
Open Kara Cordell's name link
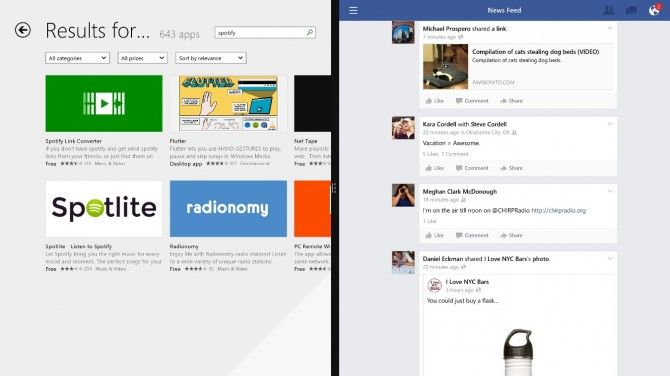click(439, 124)
